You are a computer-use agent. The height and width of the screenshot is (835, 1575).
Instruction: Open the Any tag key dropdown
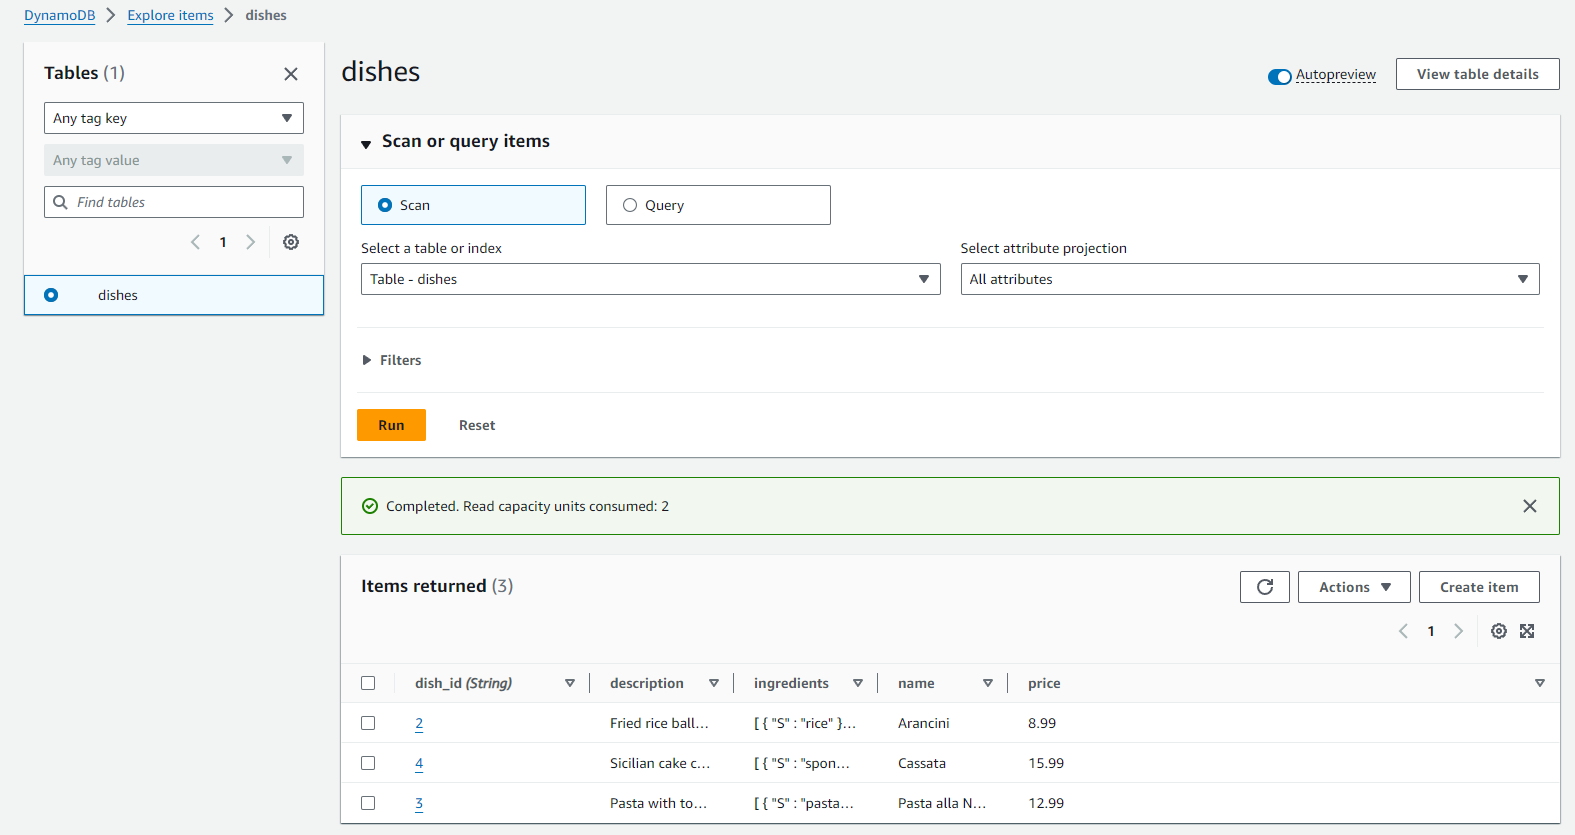[174, 118]
